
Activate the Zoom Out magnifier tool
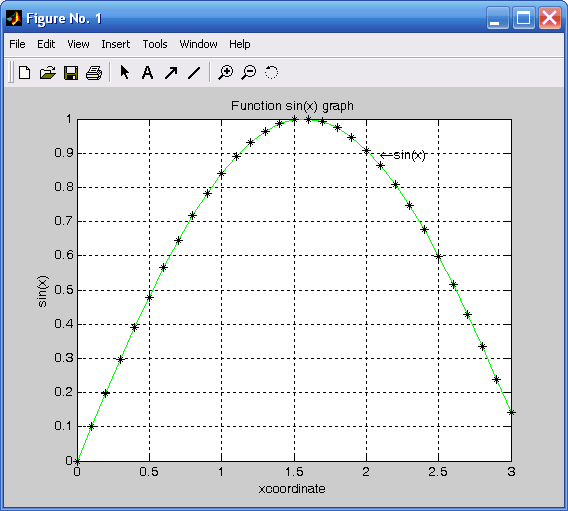coord(249,72)
